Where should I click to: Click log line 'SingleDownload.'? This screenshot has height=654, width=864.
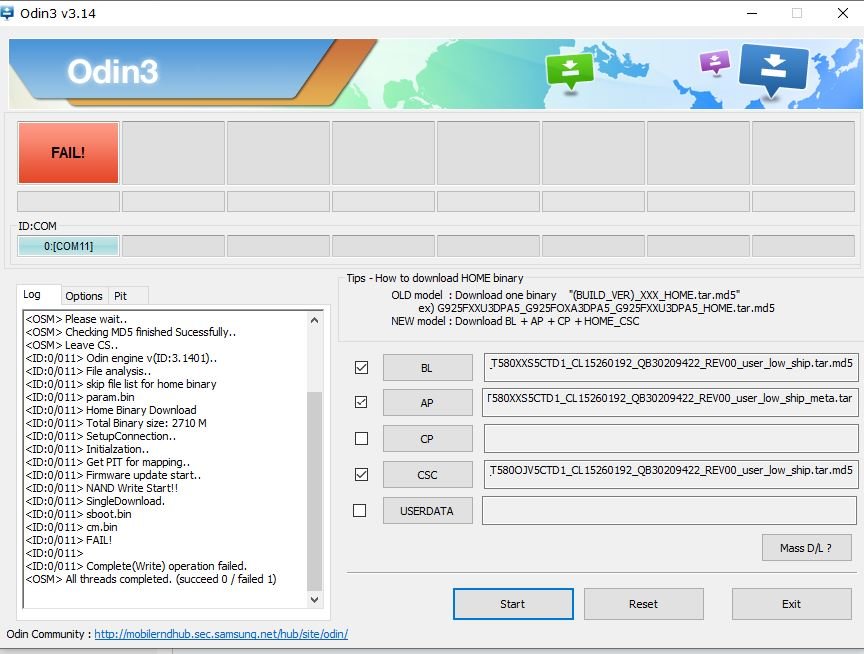click(x=95, y=501)
